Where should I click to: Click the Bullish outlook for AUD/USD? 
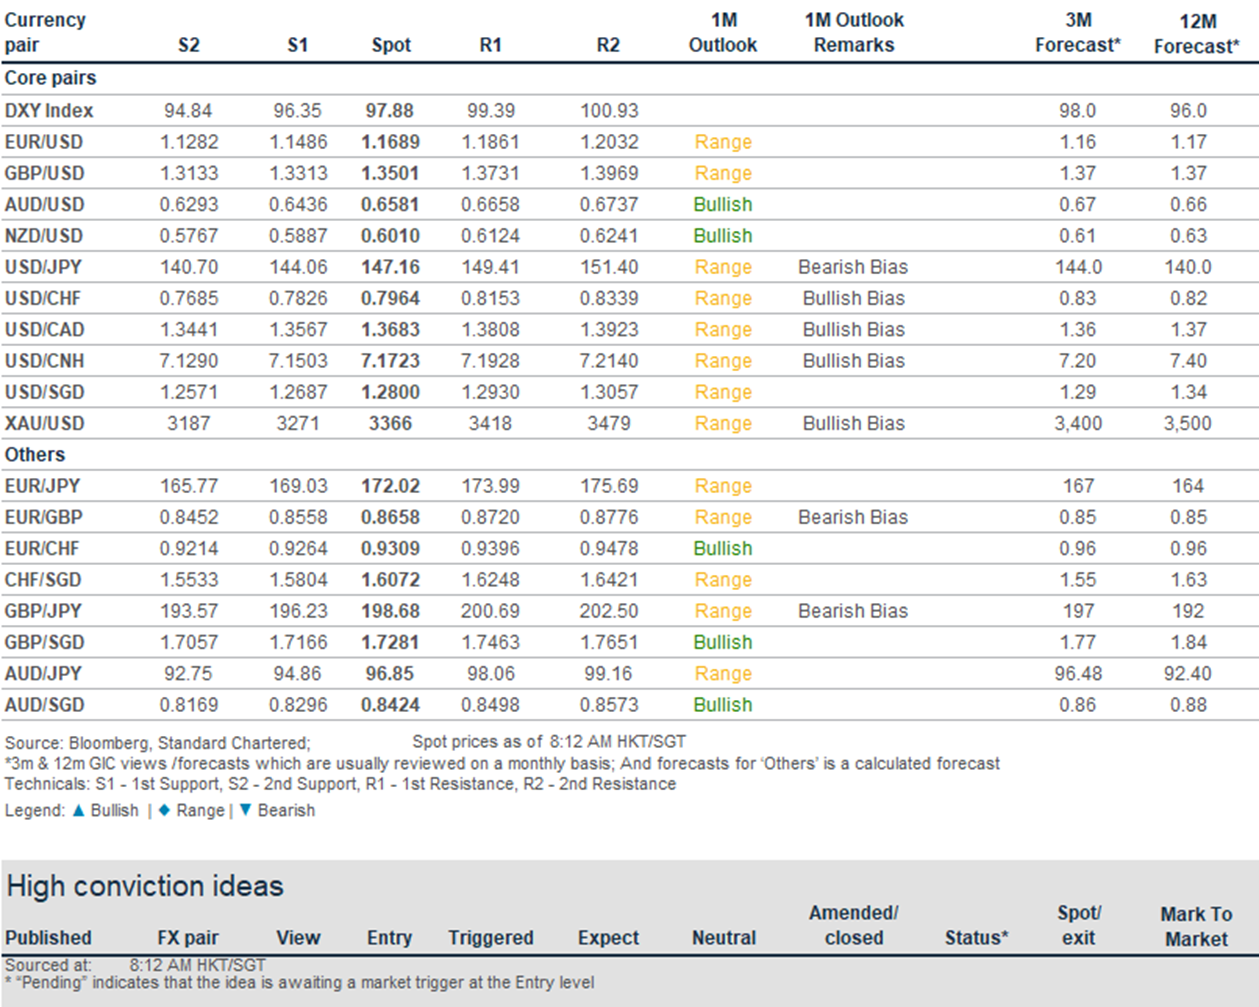pyautogui.click(x=723, y=204)
